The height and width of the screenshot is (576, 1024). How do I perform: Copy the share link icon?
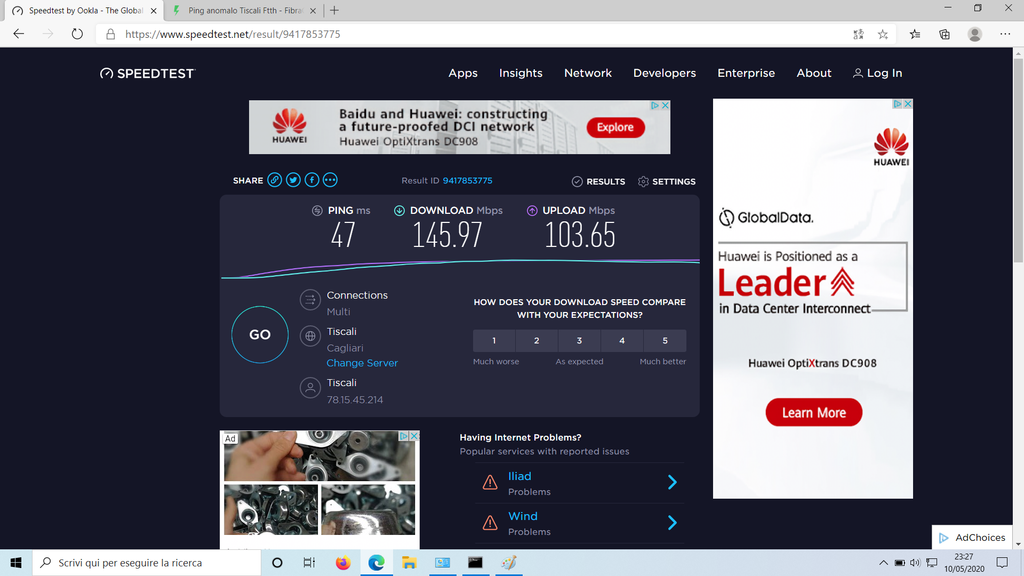[274, 180]
